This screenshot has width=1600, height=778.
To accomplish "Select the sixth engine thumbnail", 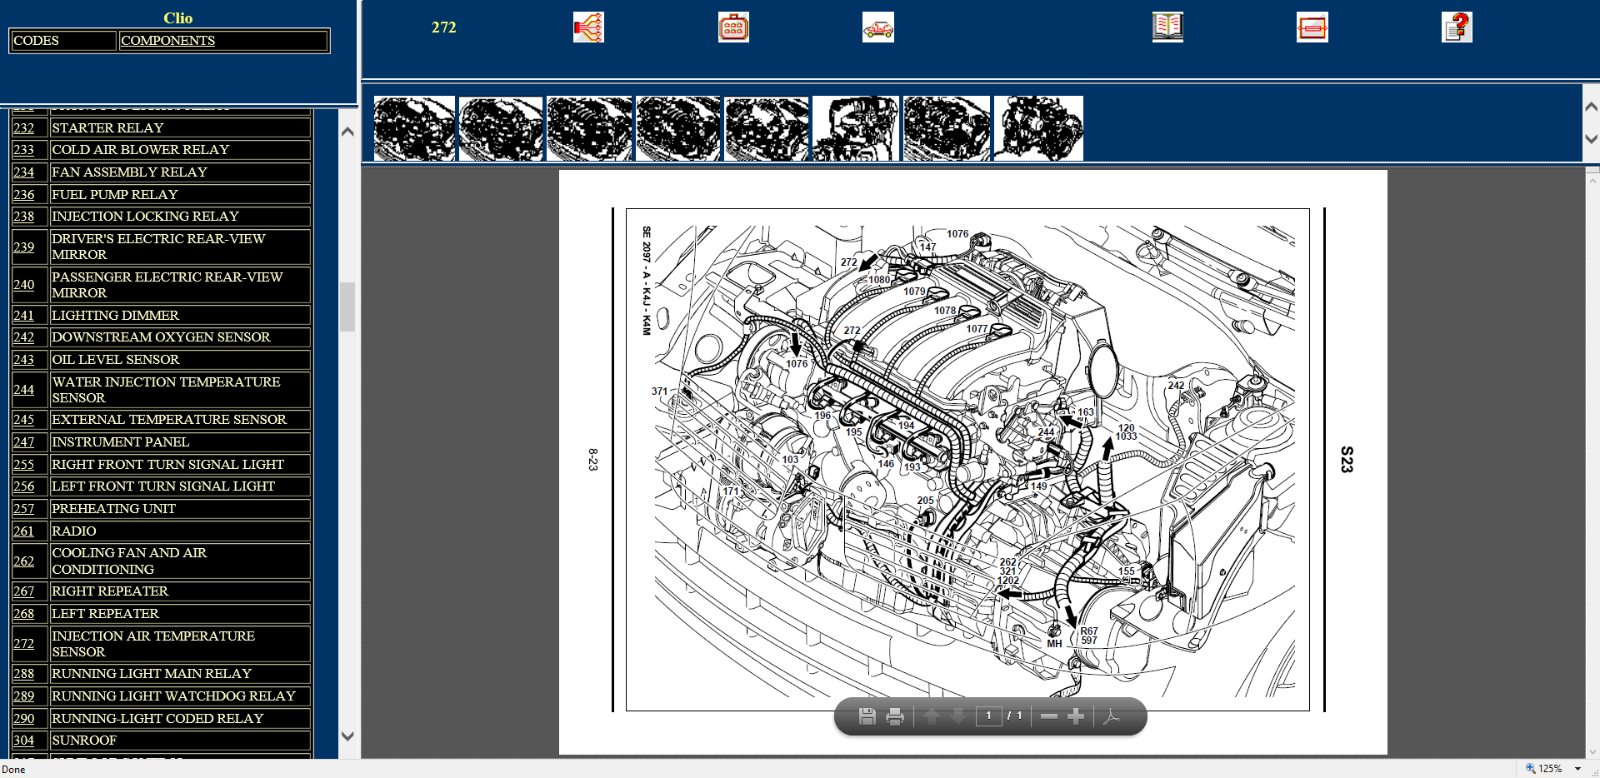I will pos(855,128).
